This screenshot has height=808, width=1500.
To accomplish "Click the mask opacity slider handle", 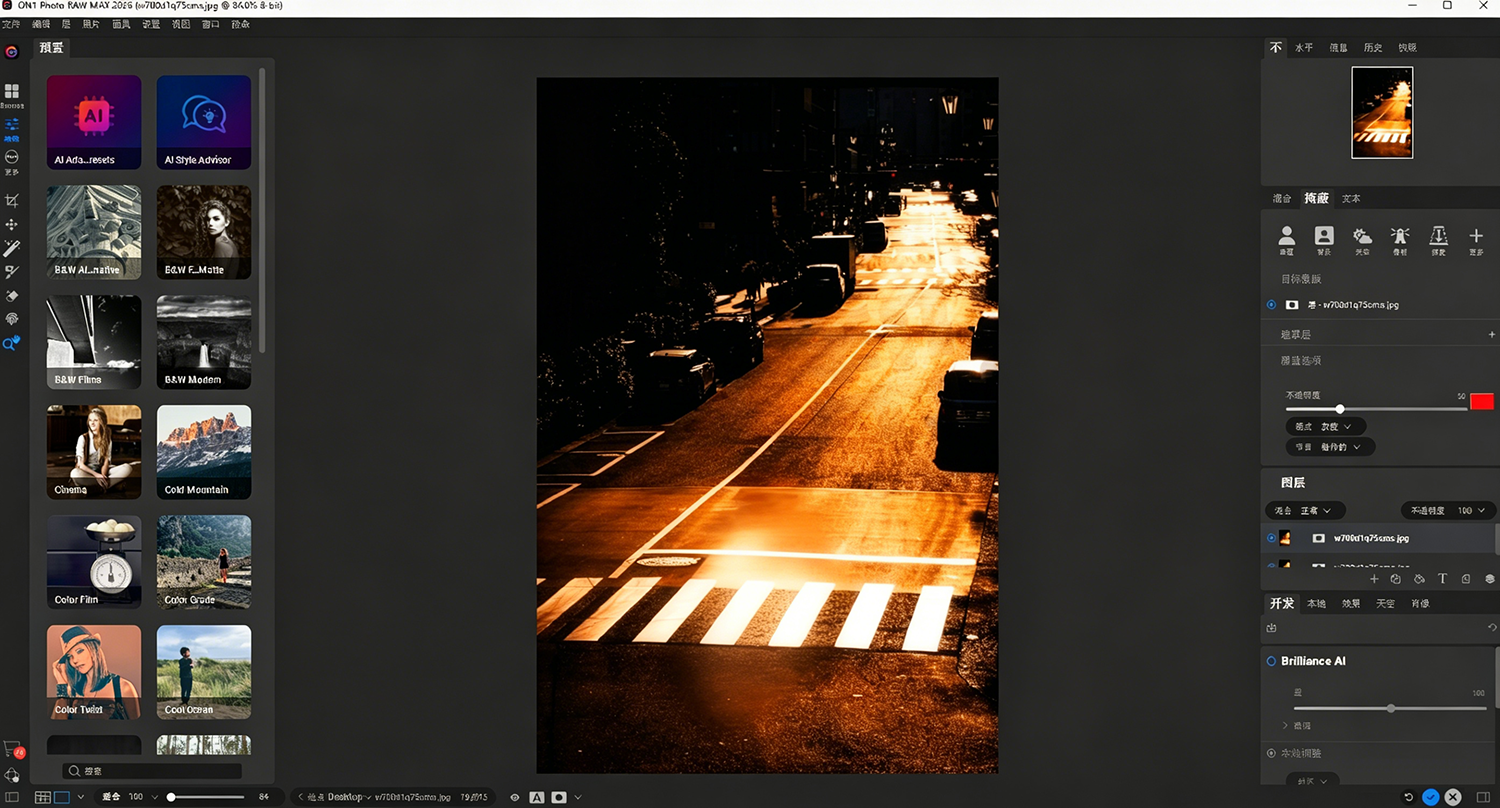I will coord(1340,409).
